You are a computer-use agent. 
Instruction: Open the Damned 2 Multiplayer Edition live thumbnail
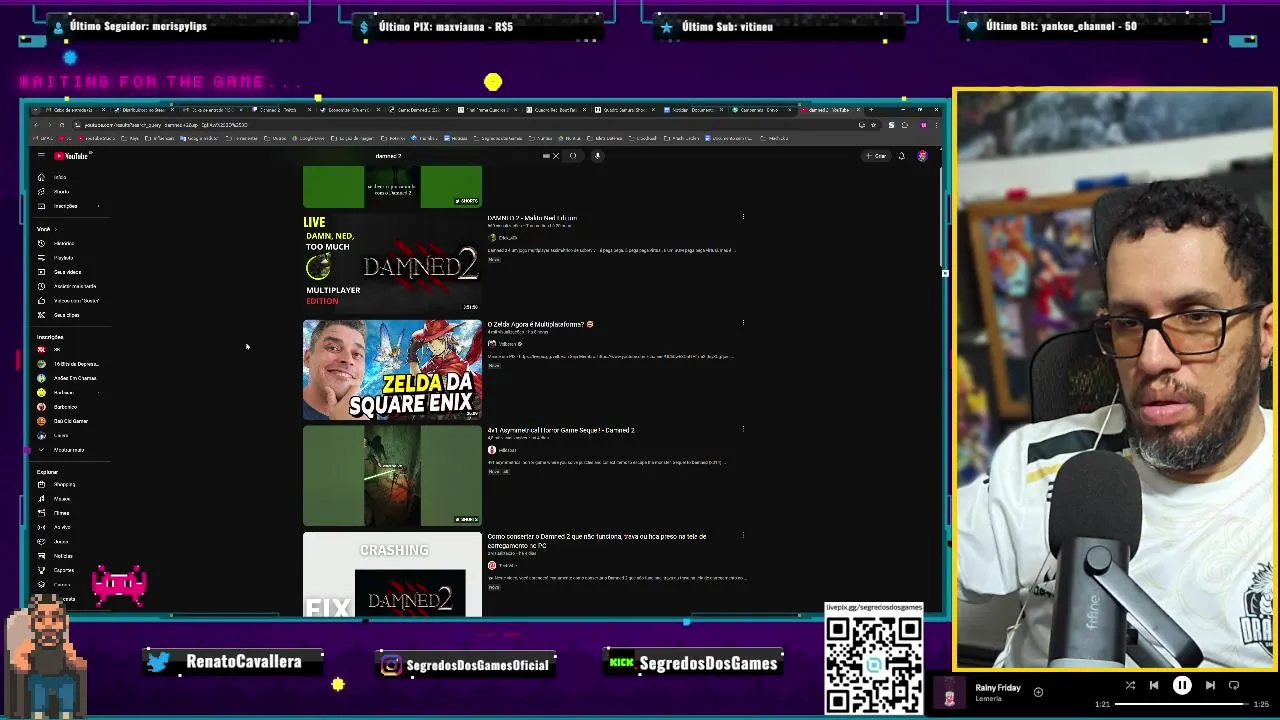click(x=392, y=263)
